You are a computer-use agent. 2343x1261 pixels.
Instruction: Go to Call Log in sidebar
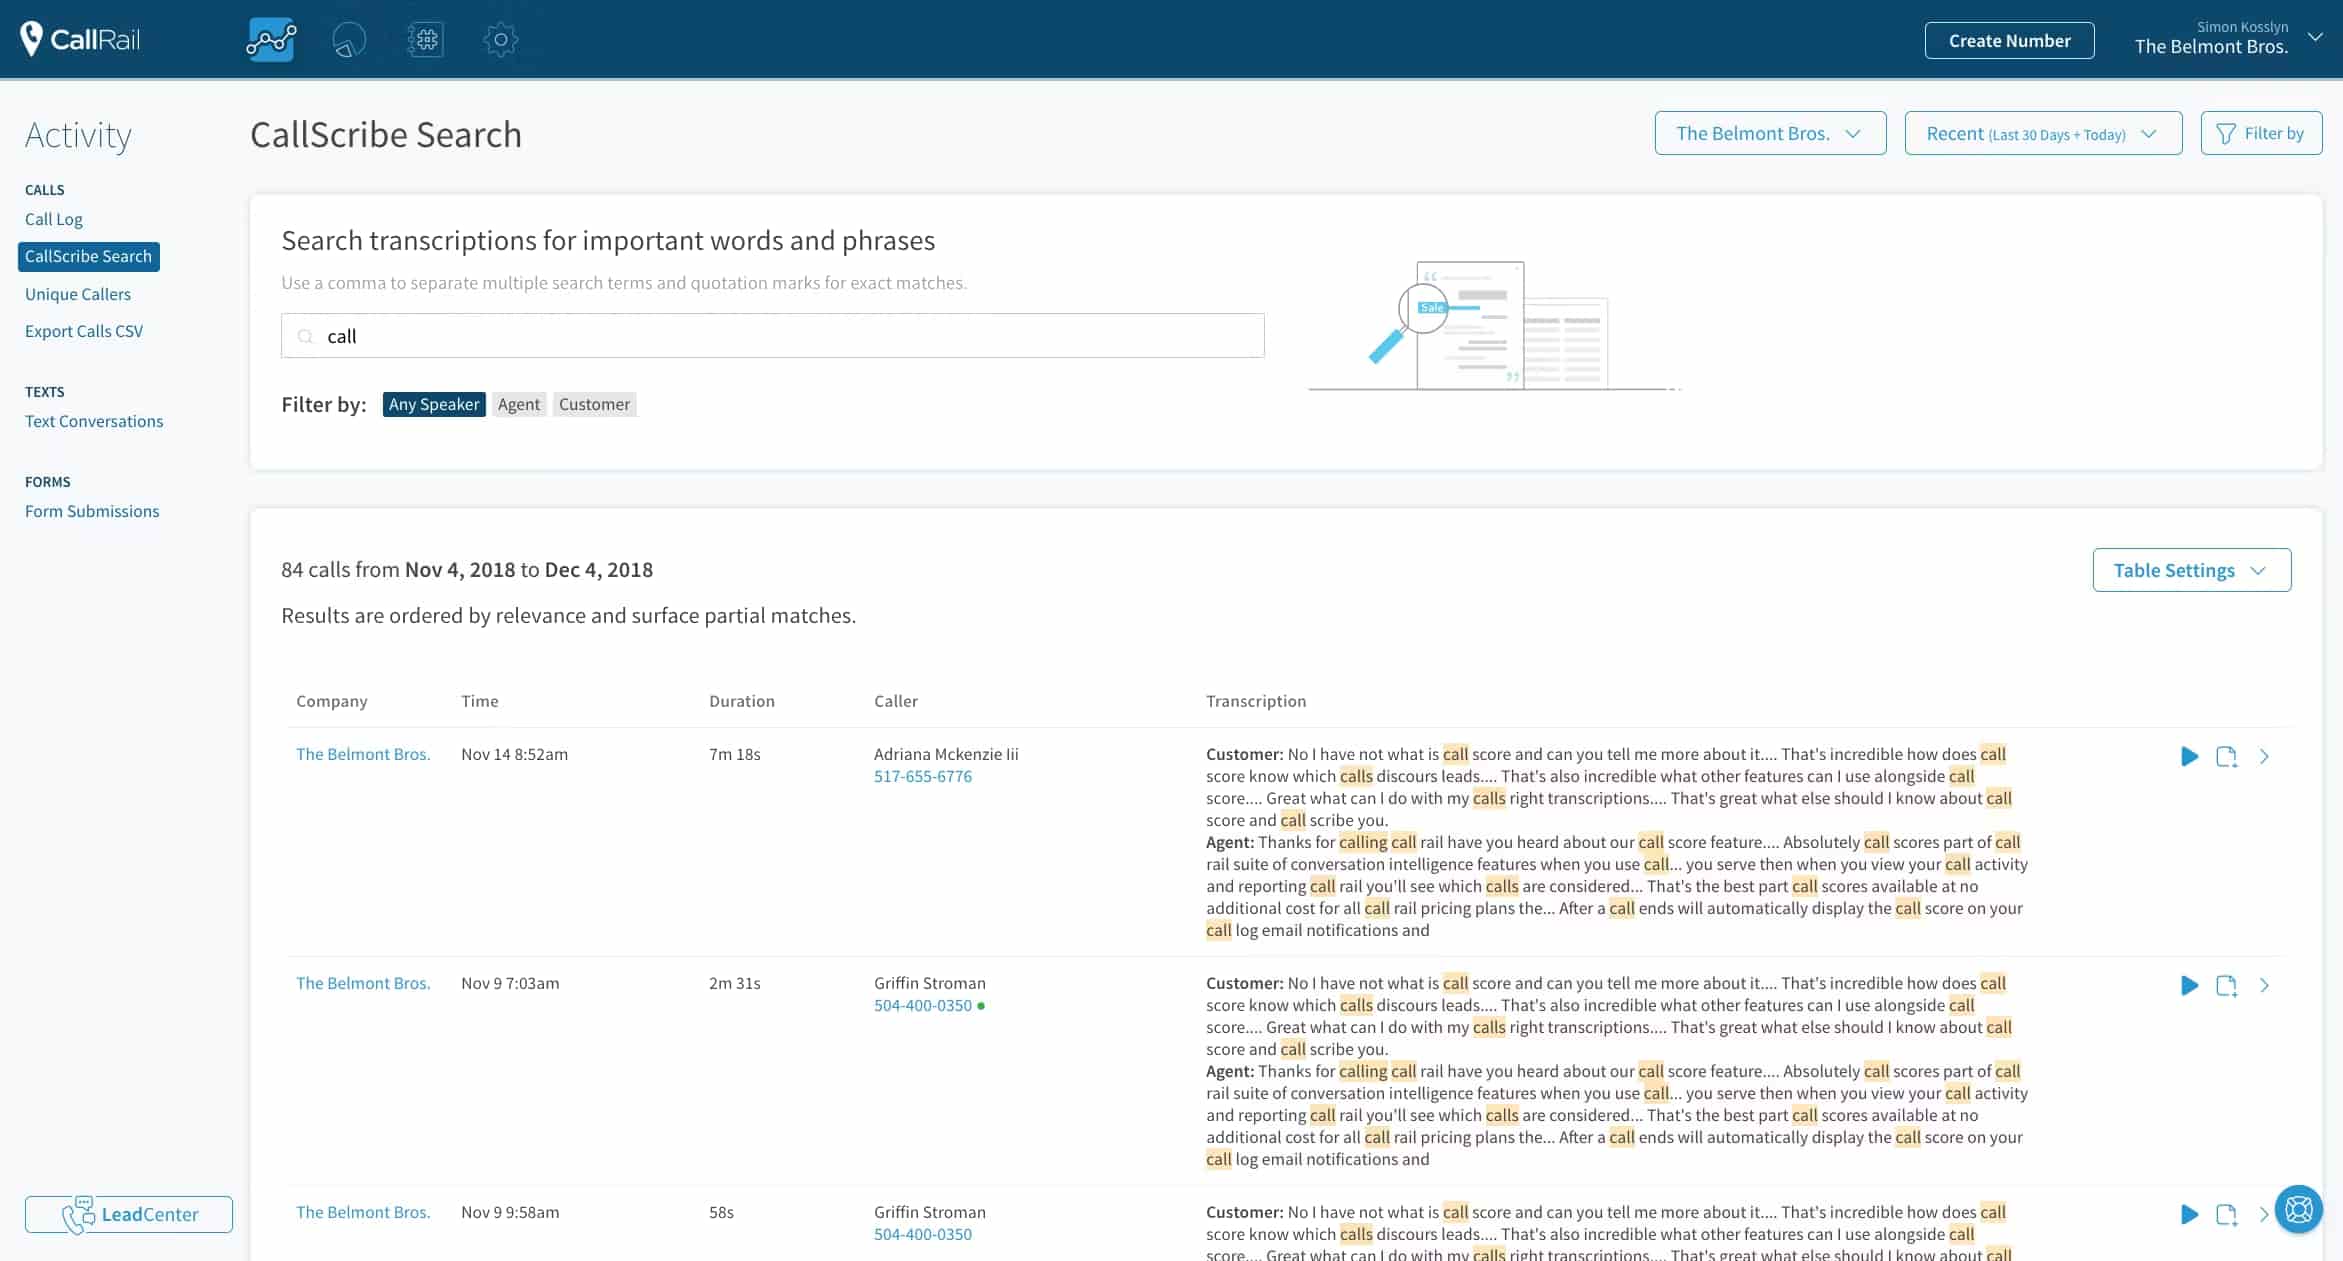(x=54, y=219)
